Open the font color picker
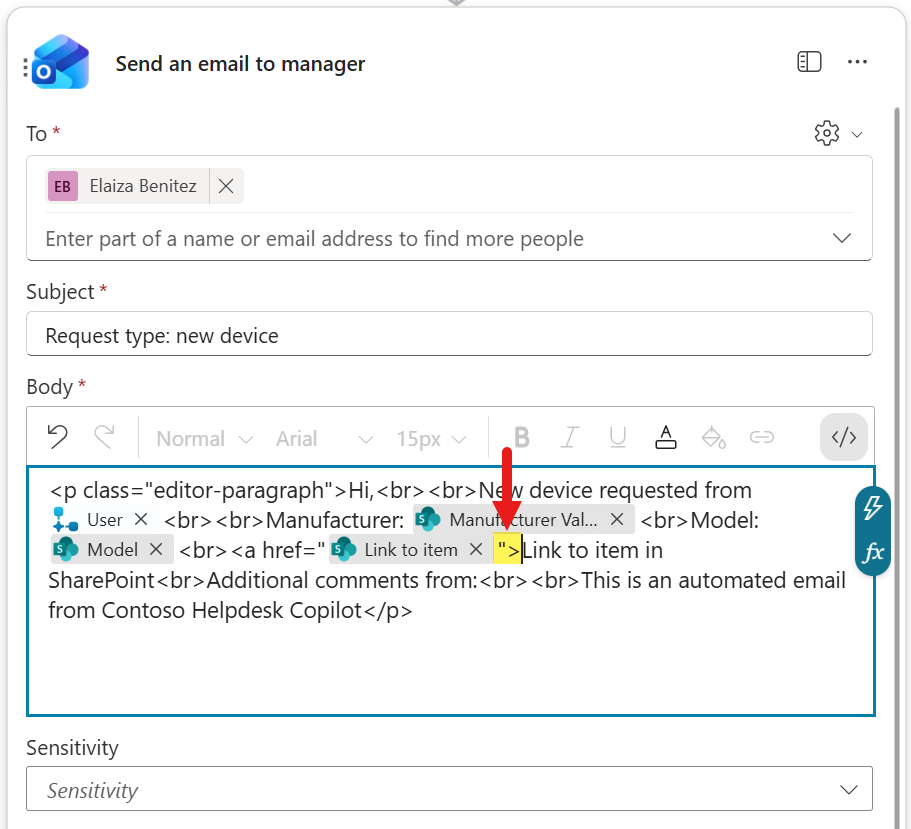This screenshot has width=911, height=829. pyautogui.click(x=666, y=438)
